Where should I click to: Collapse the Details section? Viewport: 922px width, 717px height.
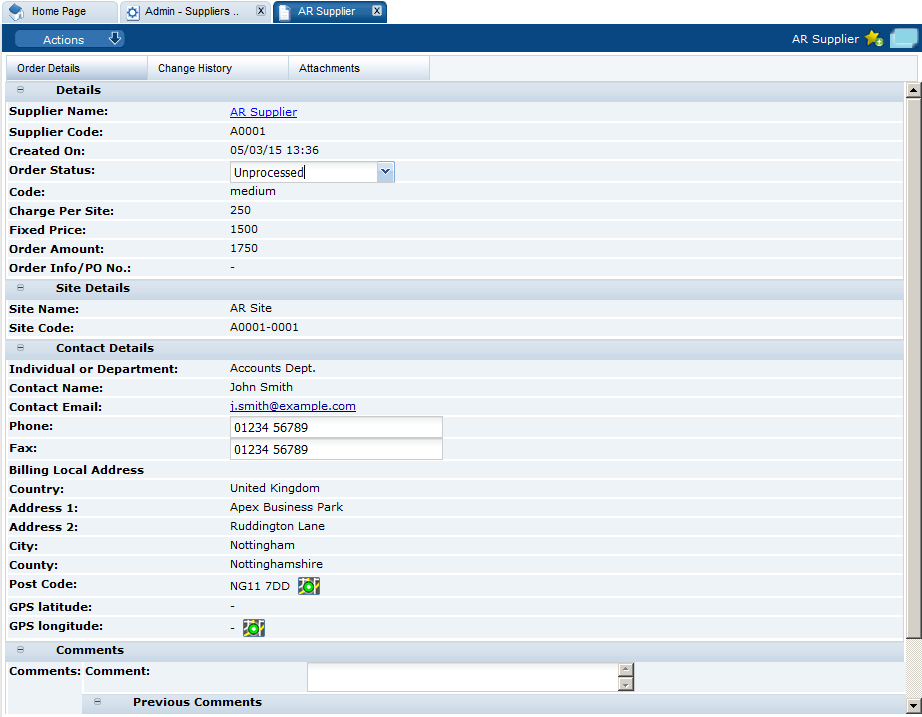(x=20, y=89)
